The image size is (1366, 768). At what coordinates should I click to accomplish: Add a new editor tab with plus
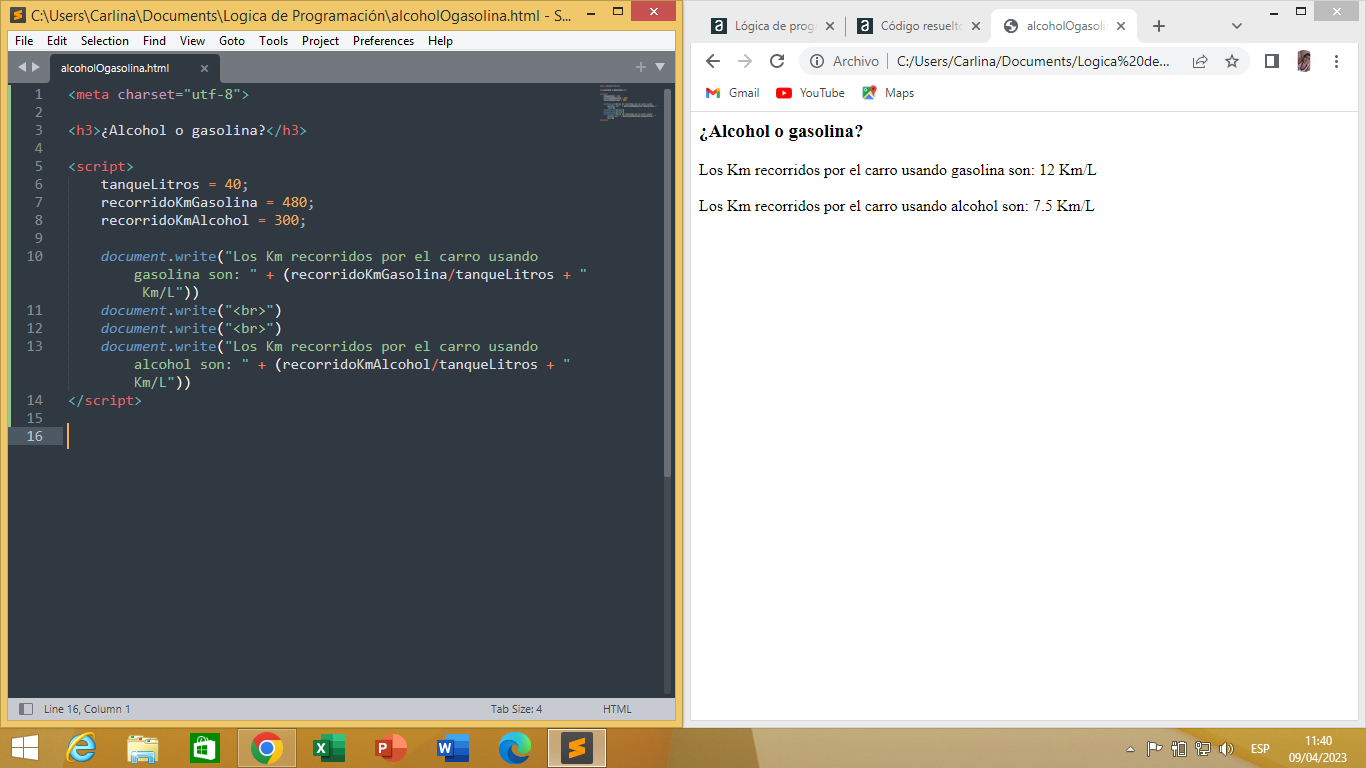point(641,67)
